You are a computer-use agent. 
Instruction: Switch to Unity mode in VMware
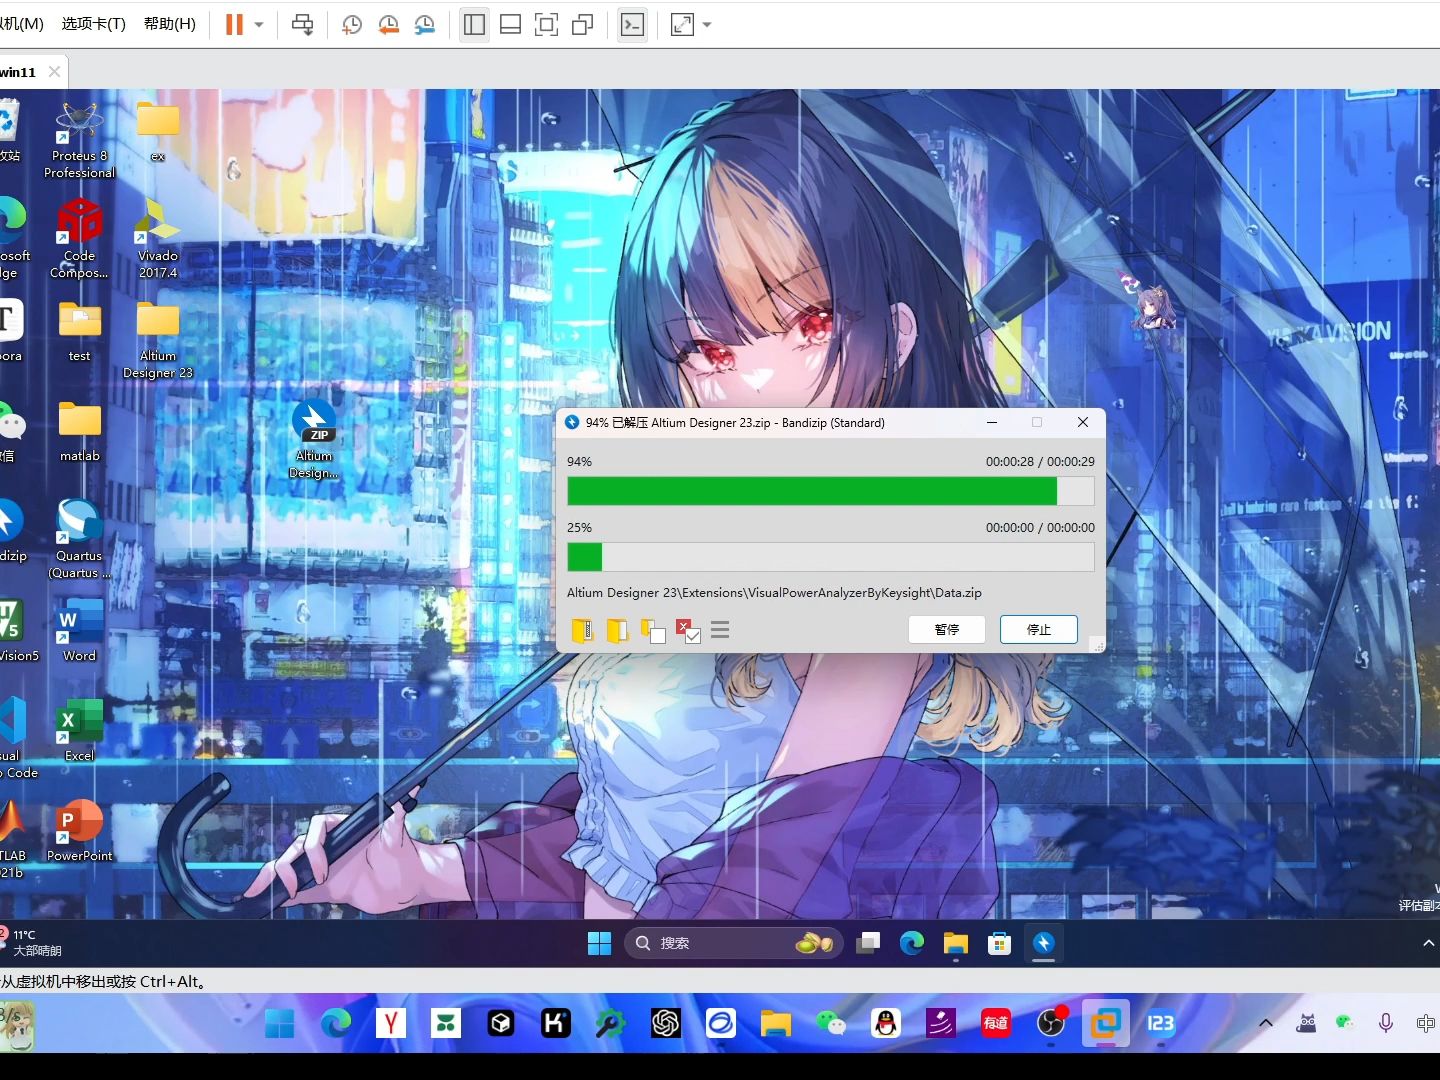(x=583, y=24)
